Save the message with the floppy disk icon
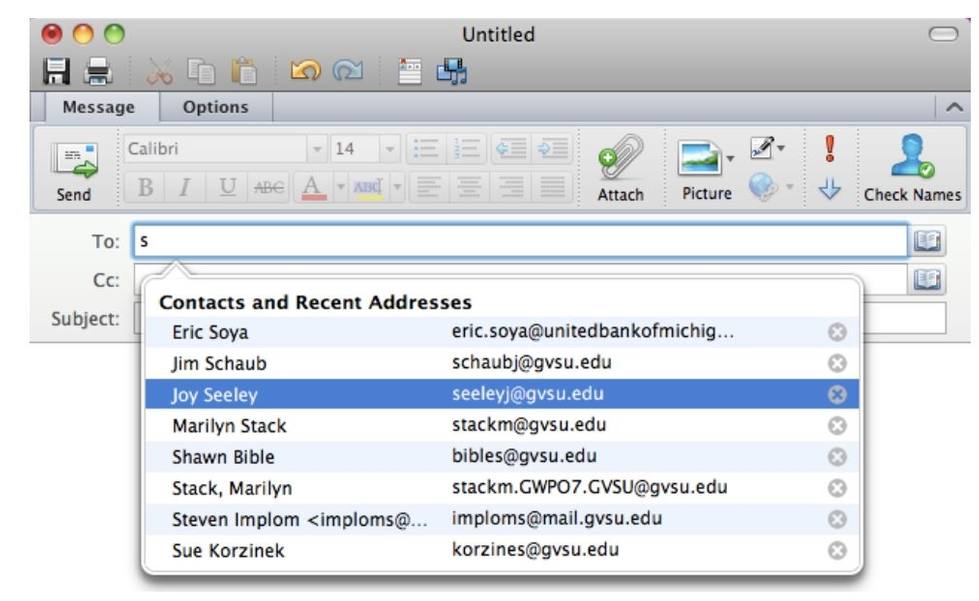The image size is (979, 601). pyautogui.click(x=55, y=69)
